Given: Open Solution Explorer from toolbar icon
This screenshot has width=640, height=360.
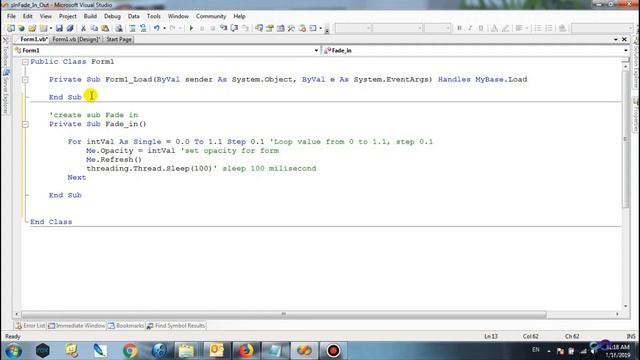Looking at the screenshot, I should [259, 28].
